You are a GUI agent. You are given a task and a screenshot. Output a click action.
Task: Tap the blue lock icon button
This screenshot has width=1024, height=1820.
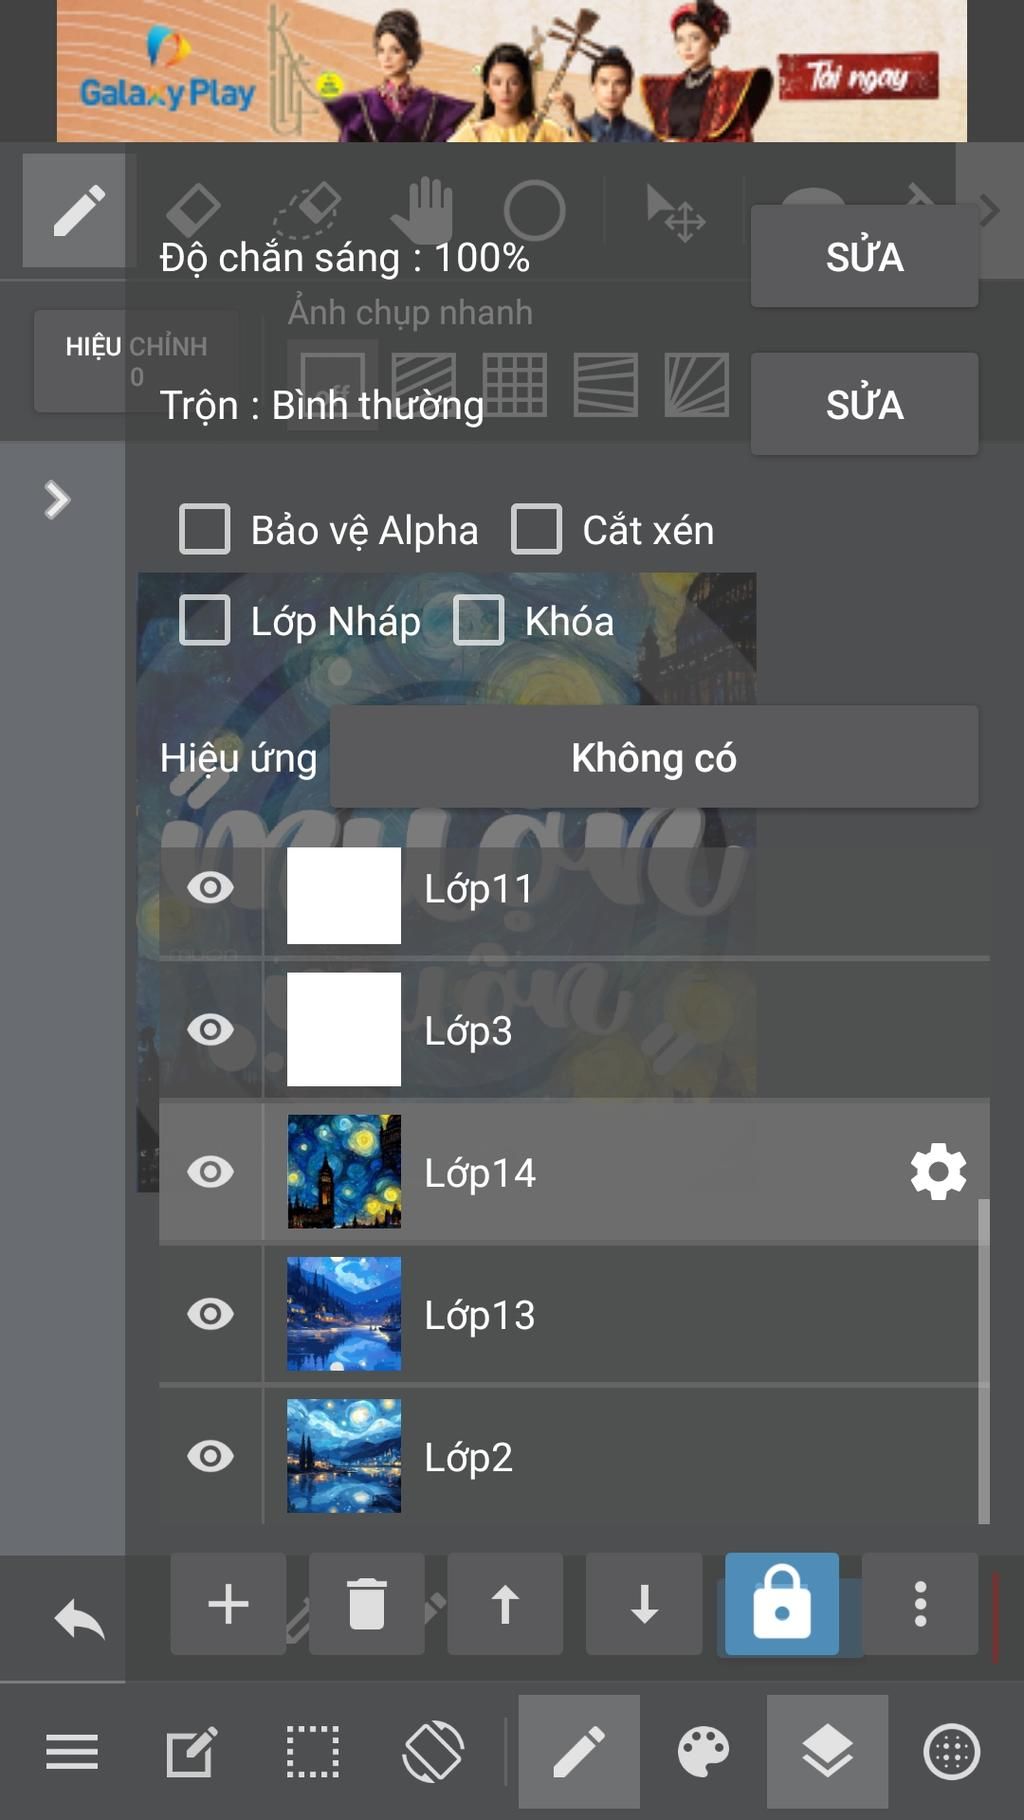point(782,1604)
